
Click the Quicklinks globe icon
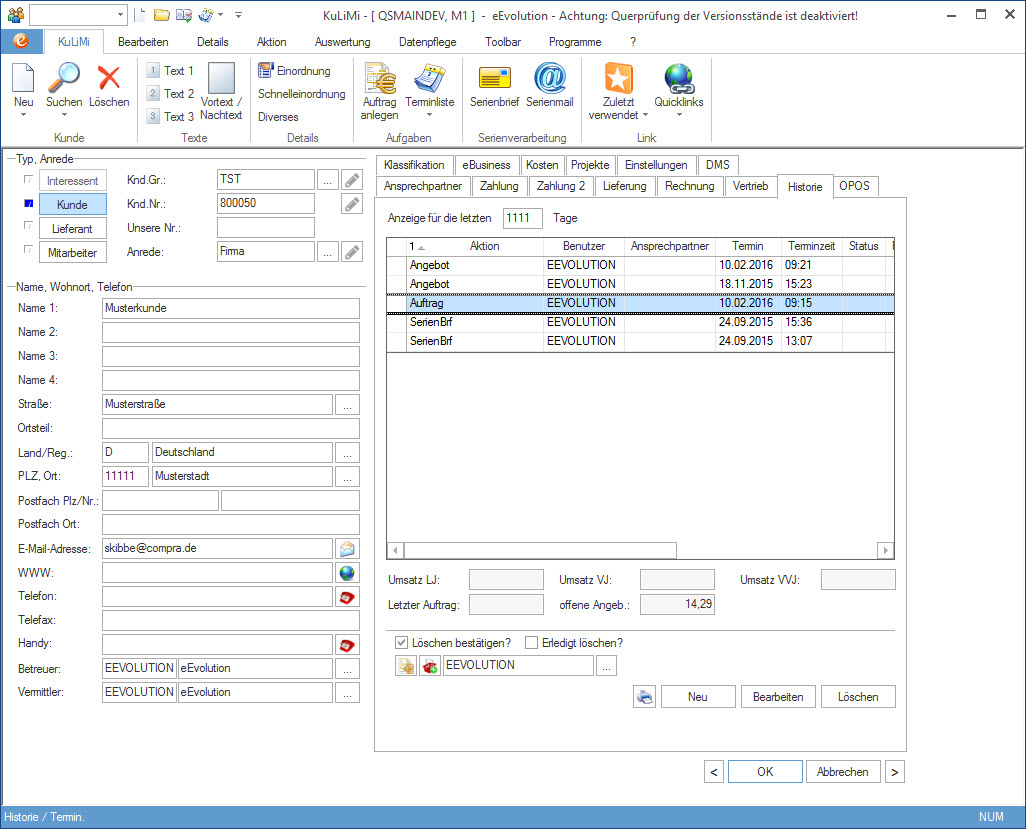click(679, 78)
